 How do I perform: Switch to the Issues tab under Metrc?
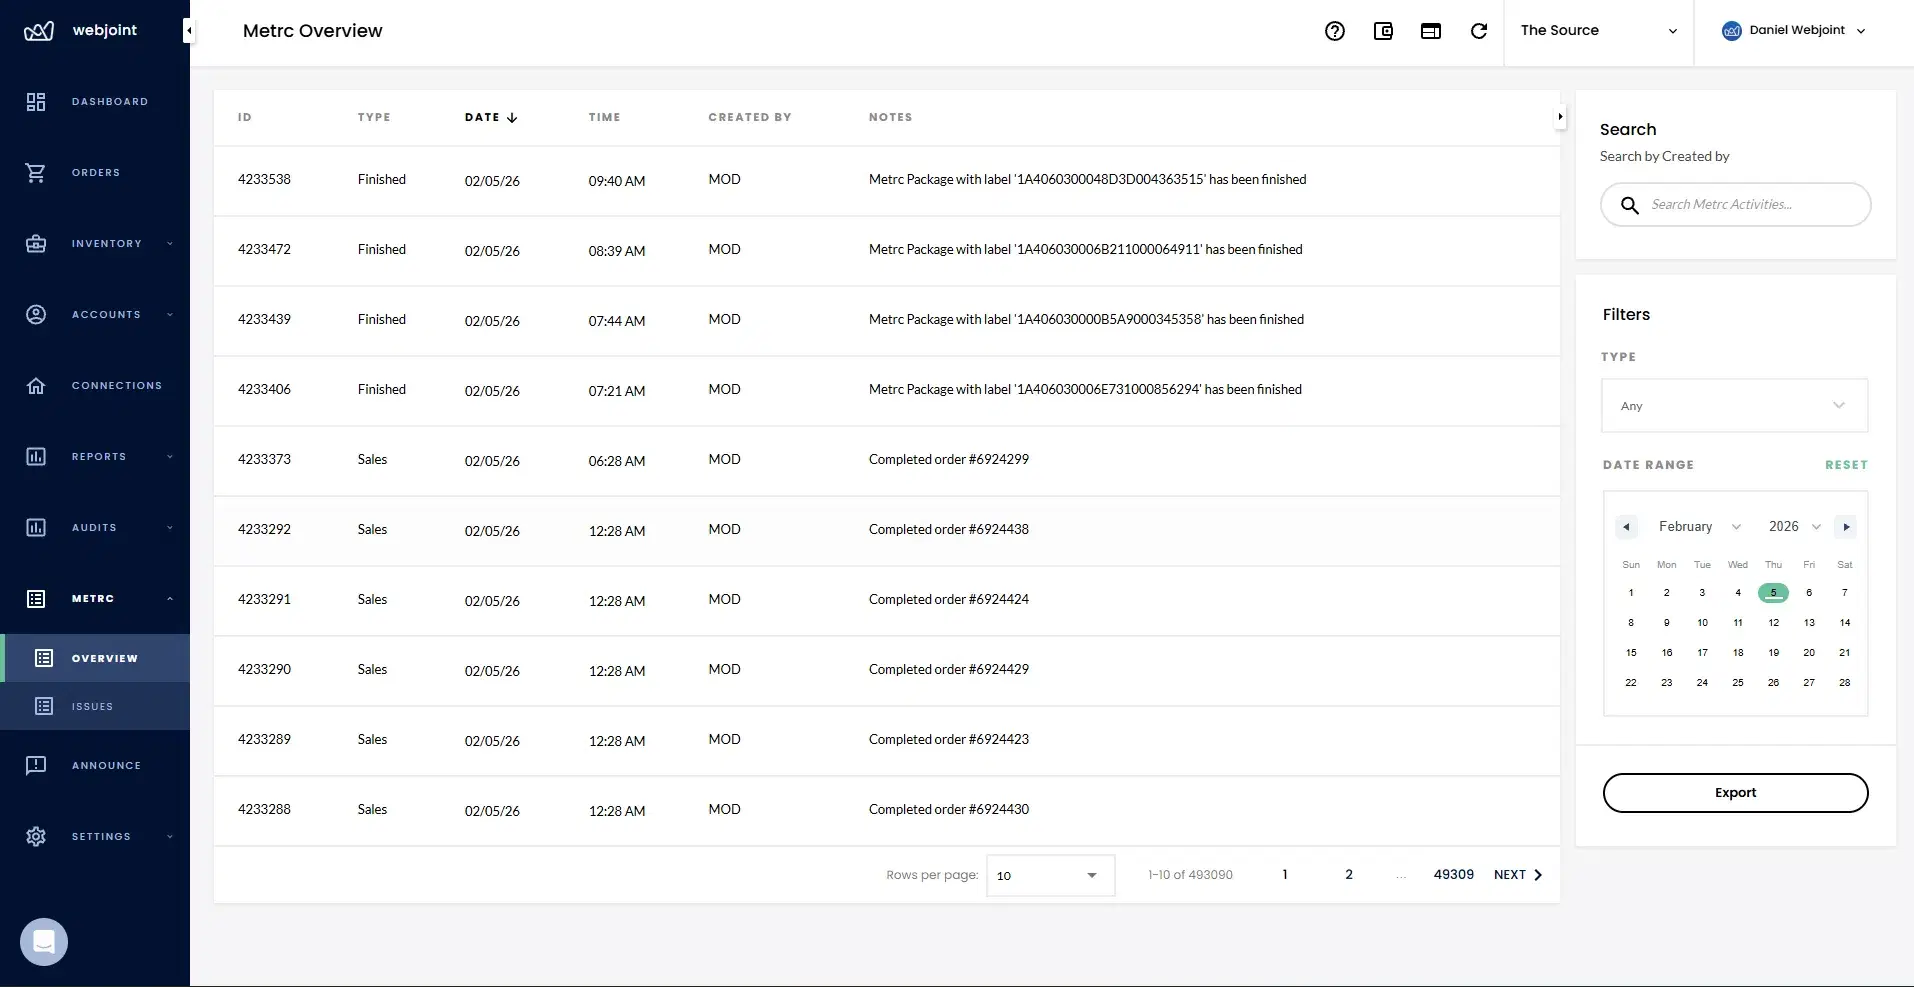coord(90,706)
